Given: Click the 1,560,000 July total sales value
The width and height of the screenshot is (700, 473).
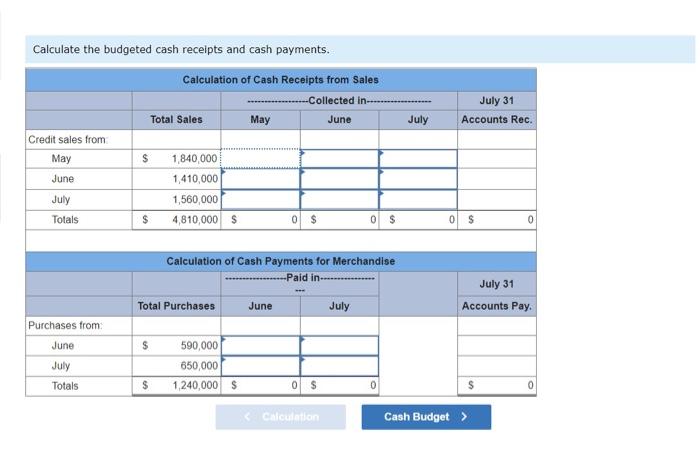Looking at the screenshot, I should [195, 199].
